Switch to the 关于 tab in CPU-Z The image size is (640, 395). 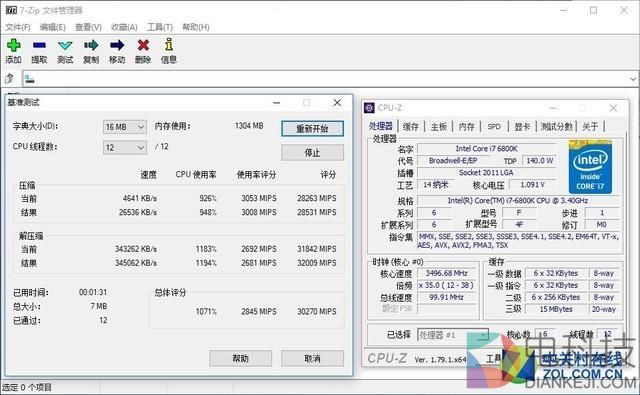point(590,126)
